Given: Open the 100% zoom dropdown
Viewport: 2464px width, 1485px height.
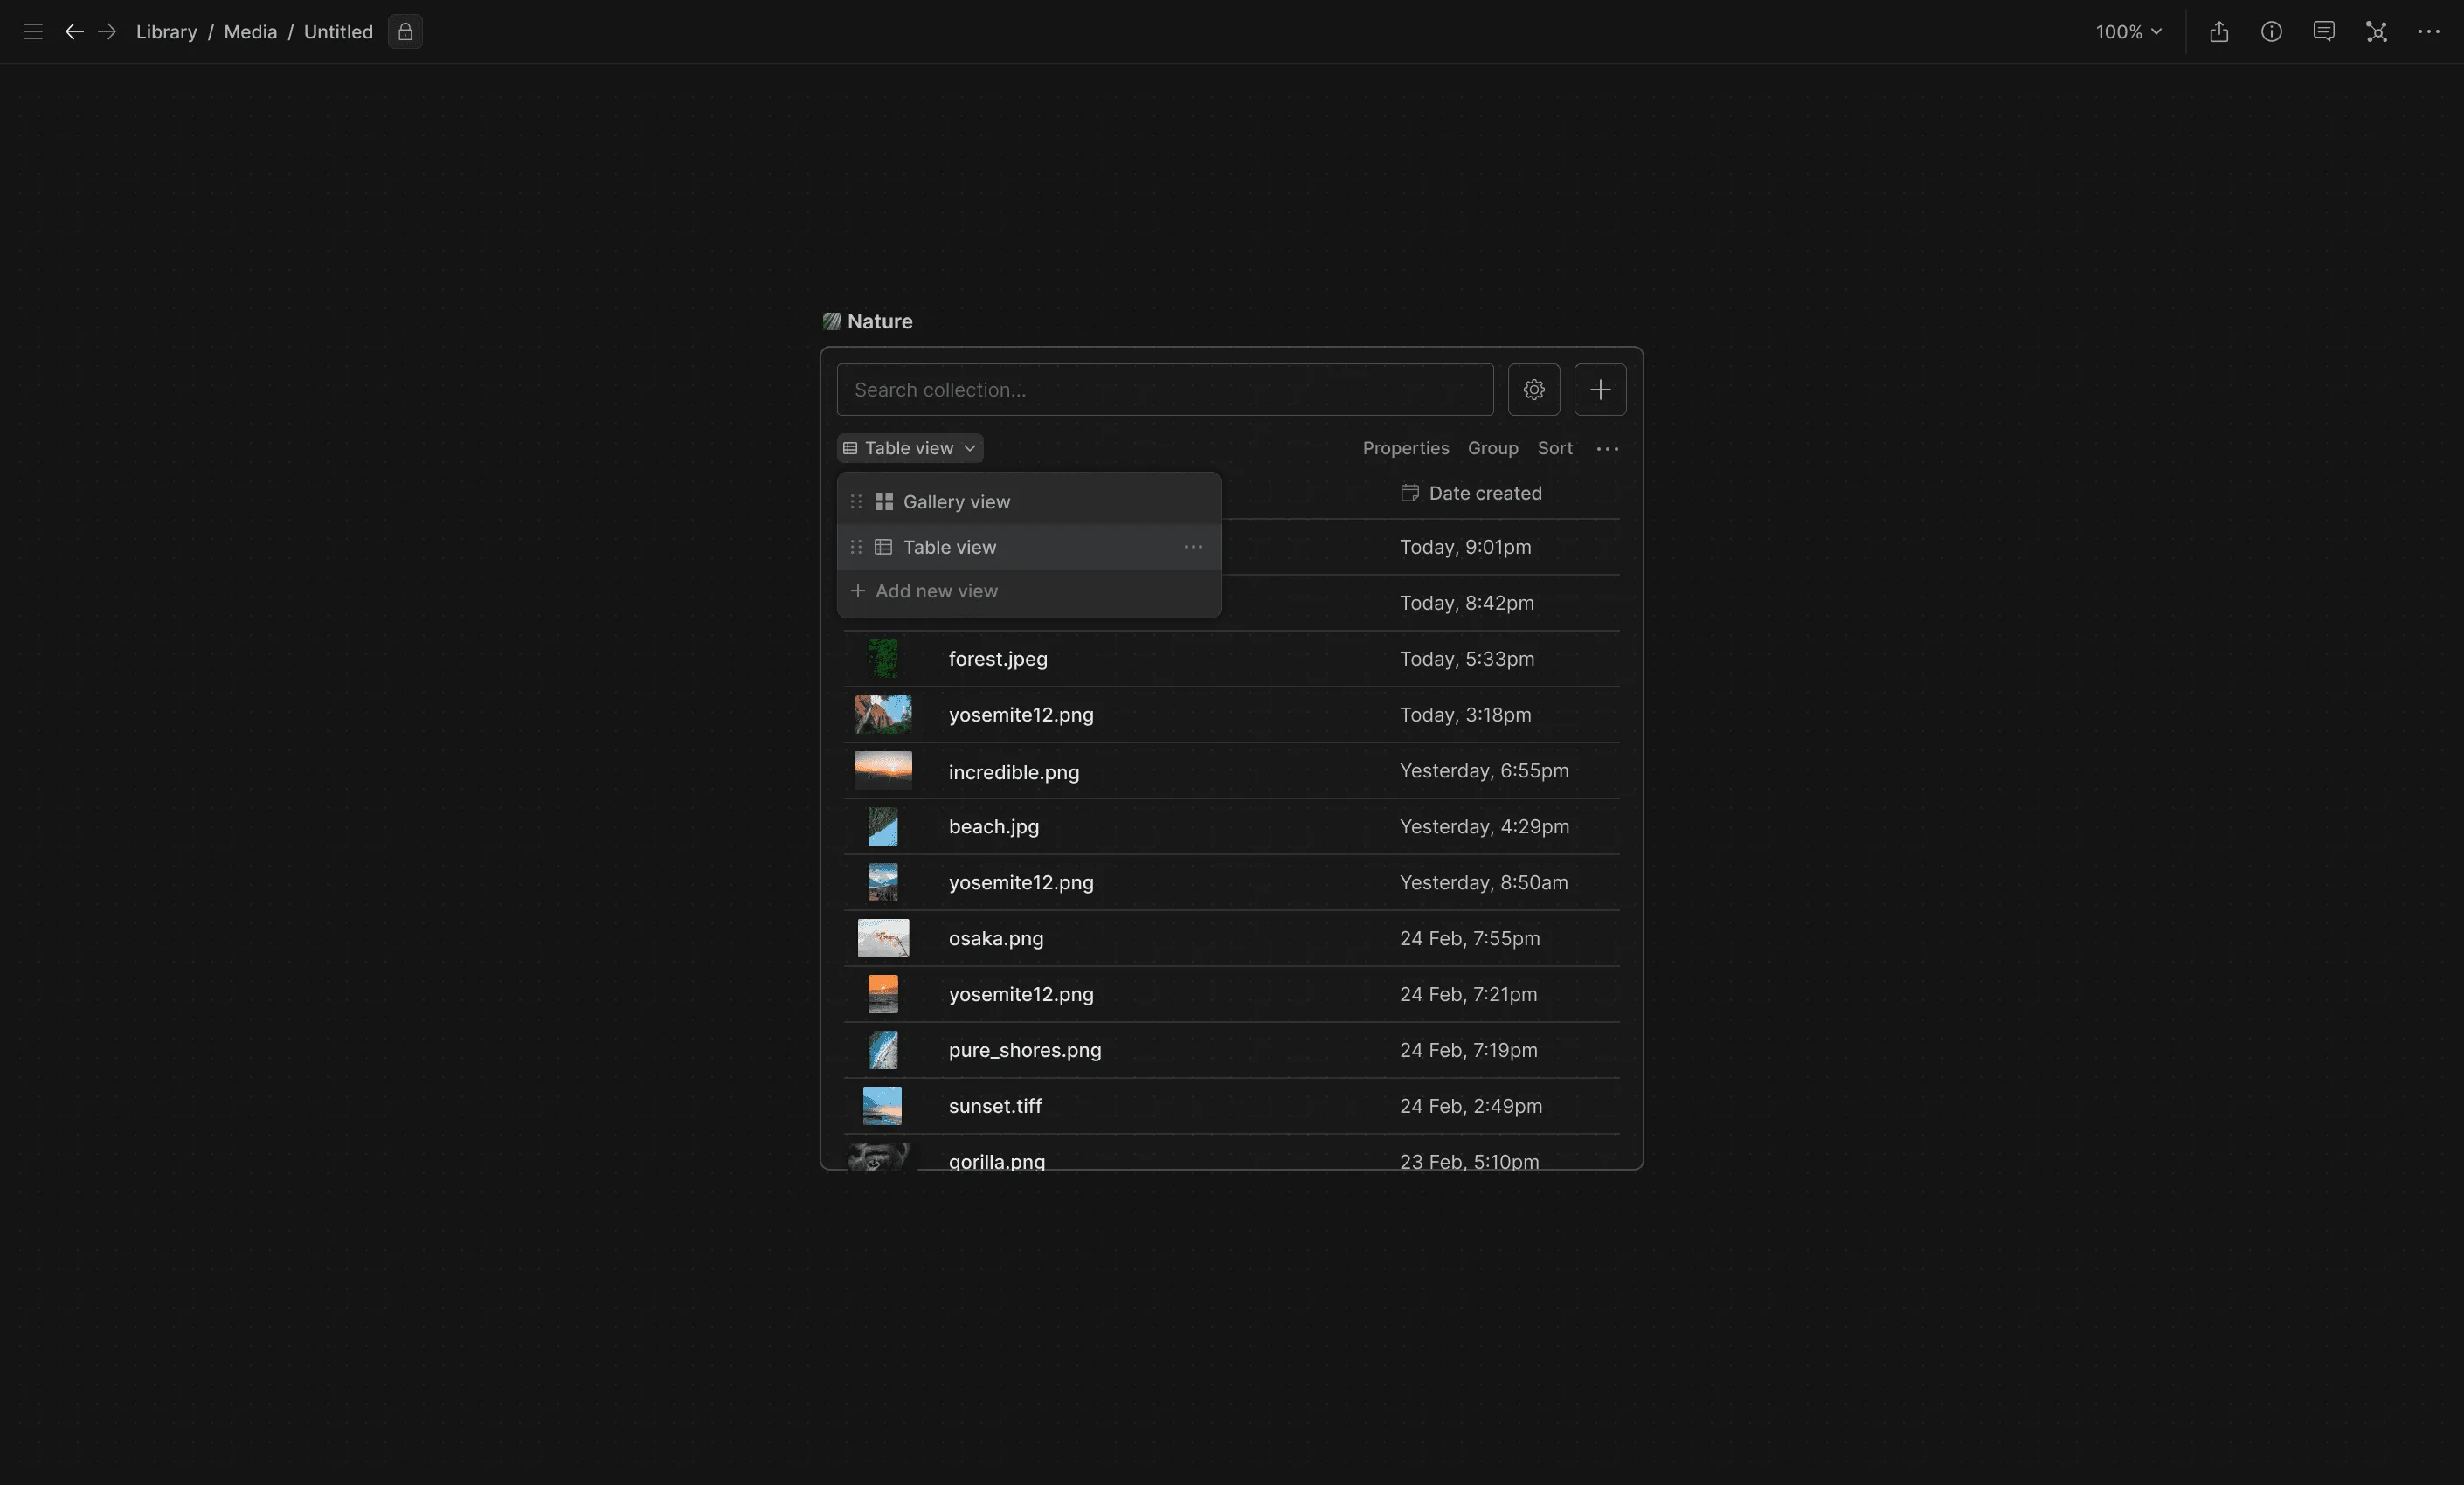Looking at the screenshot, I should point(2128,32).
